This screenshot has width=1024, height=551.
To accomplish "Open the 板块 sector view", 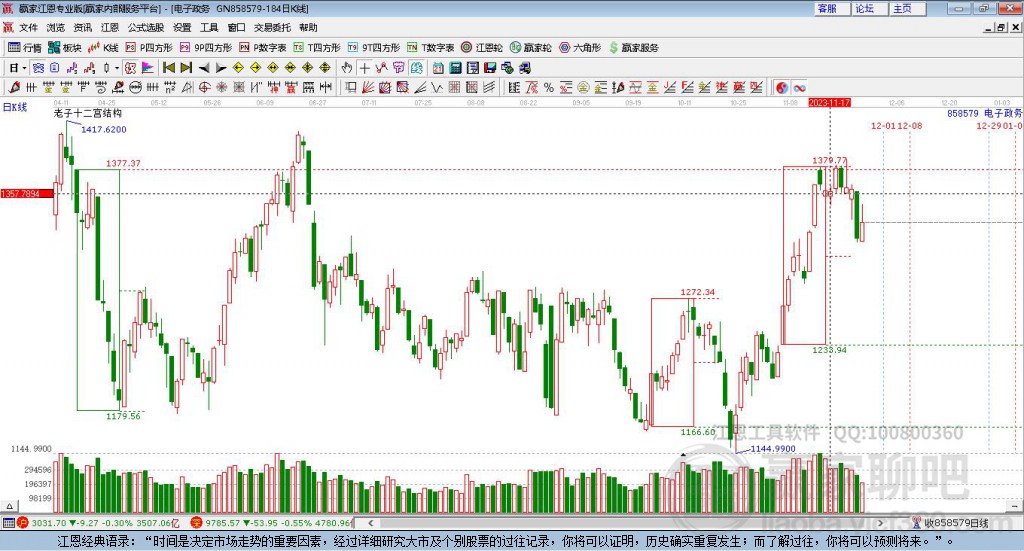I will pos(65,48).
